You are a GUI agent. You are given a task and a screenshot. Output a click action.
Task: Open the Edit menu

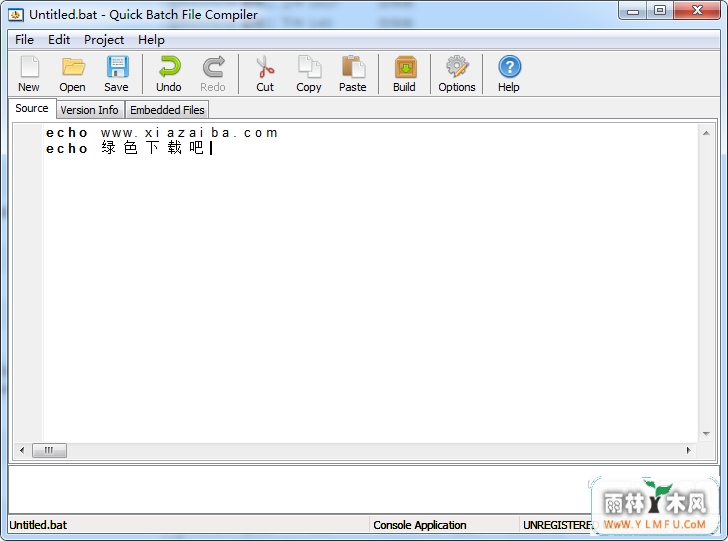pyautogui.click(x=59, y=40)
